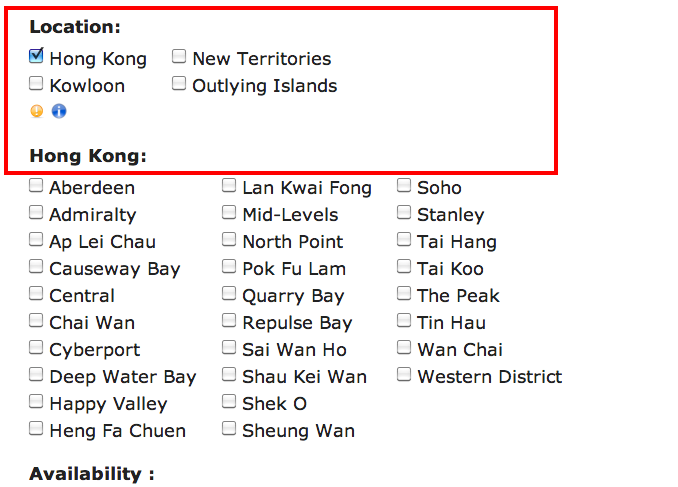
Task: Check the Causeway Bay checkbox
Action: pyautogui.click(x=36, y=266)
